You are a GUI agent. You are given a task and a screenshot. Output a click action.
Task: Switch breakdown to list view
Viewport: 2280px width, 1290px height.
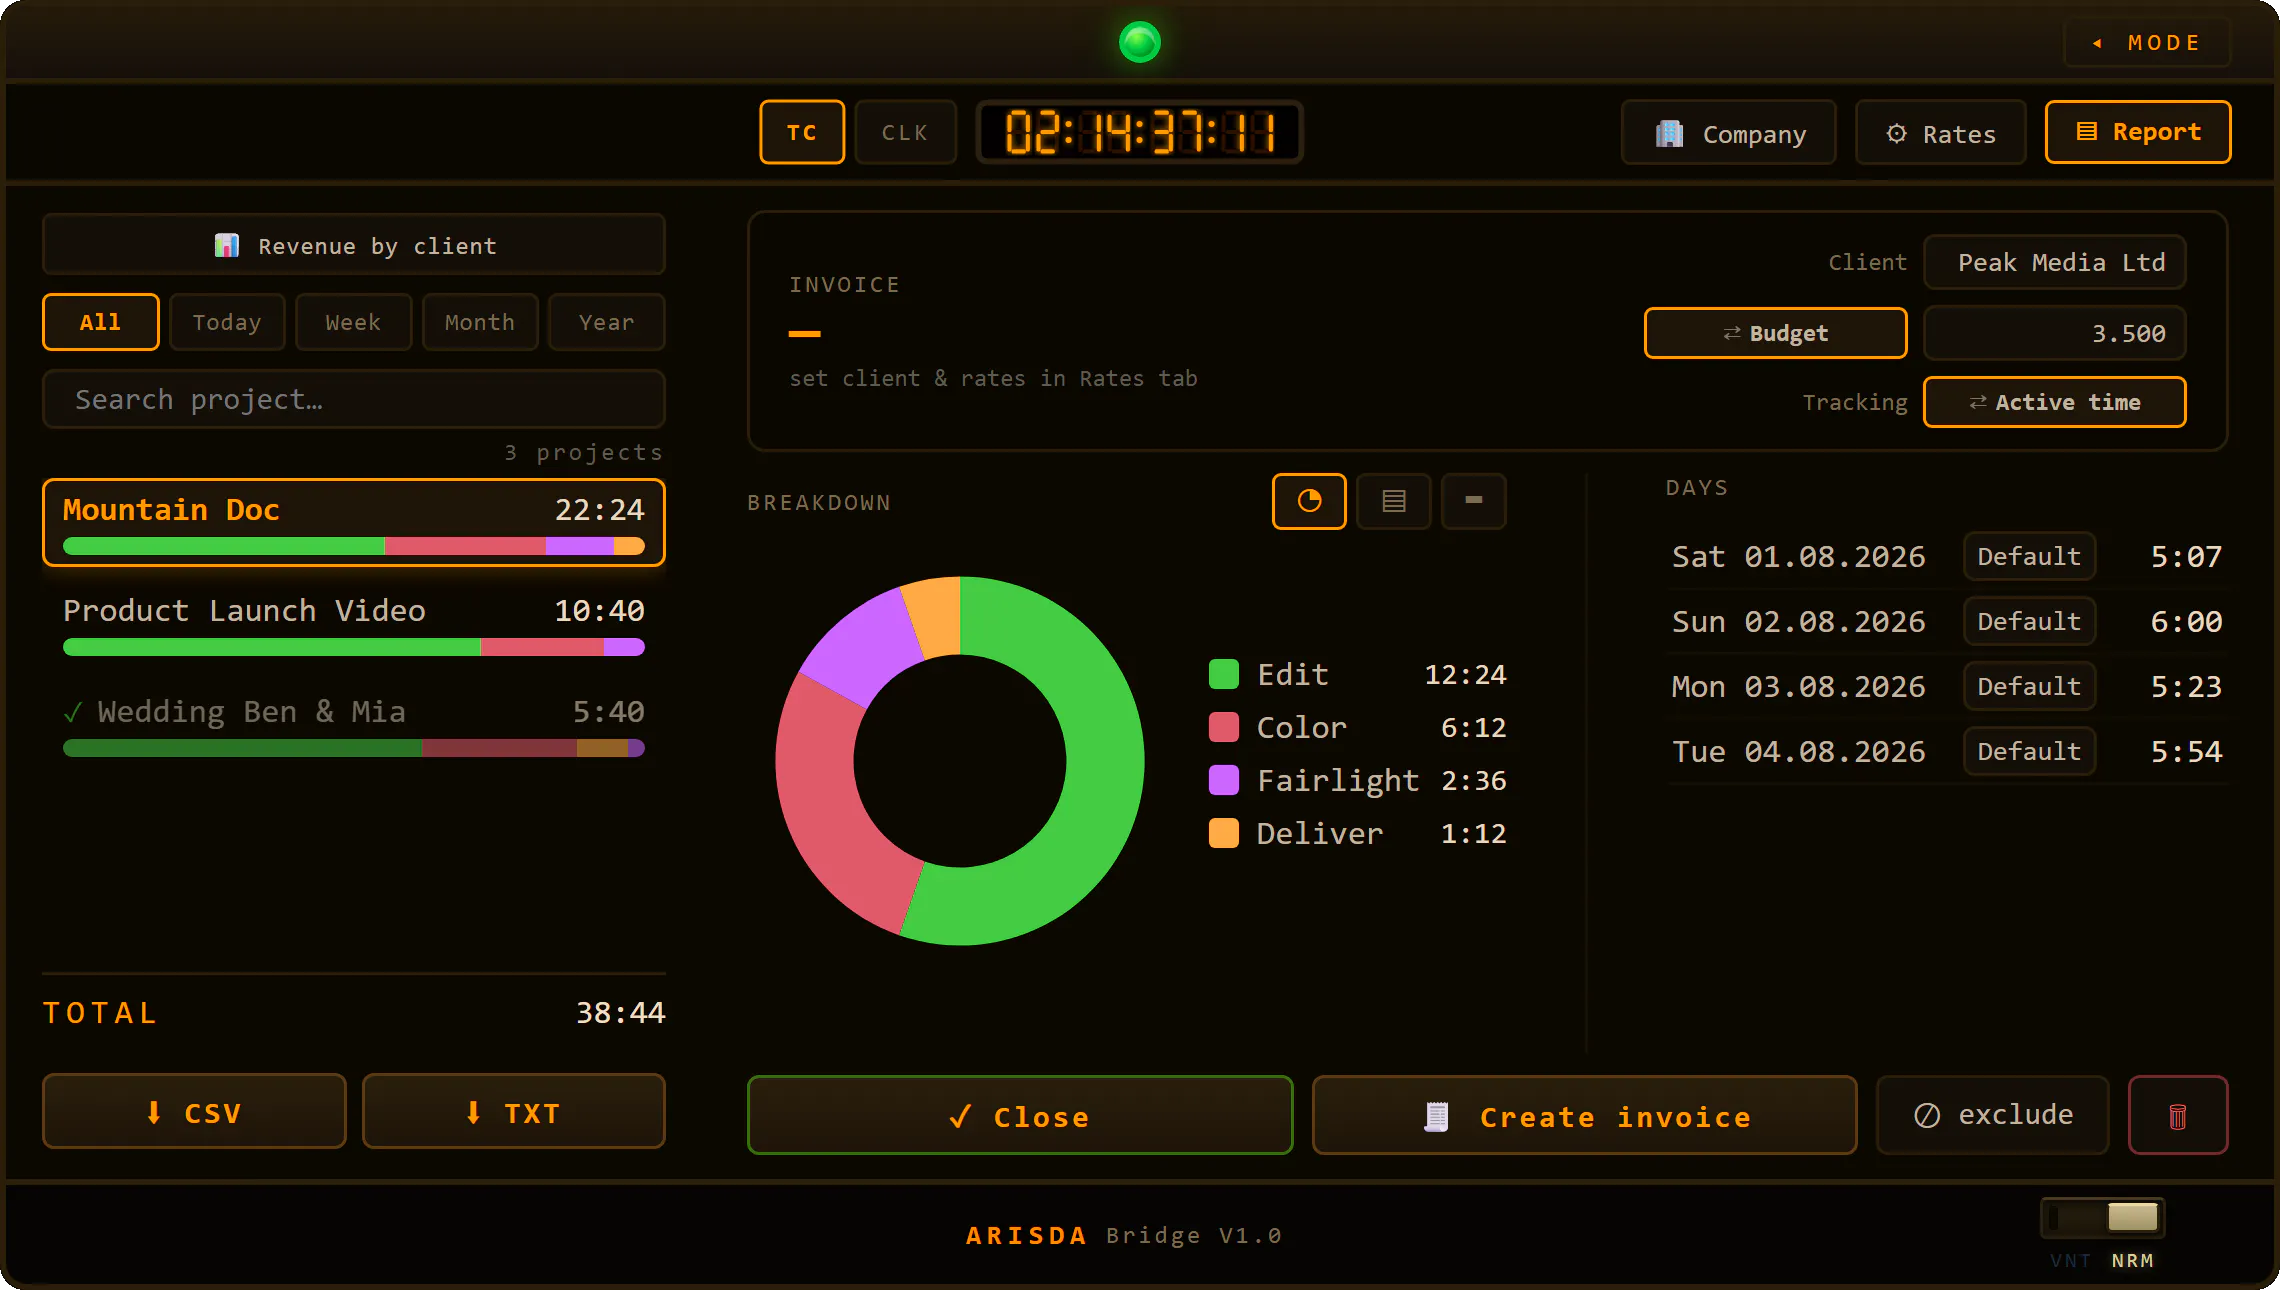[1393, 501]
